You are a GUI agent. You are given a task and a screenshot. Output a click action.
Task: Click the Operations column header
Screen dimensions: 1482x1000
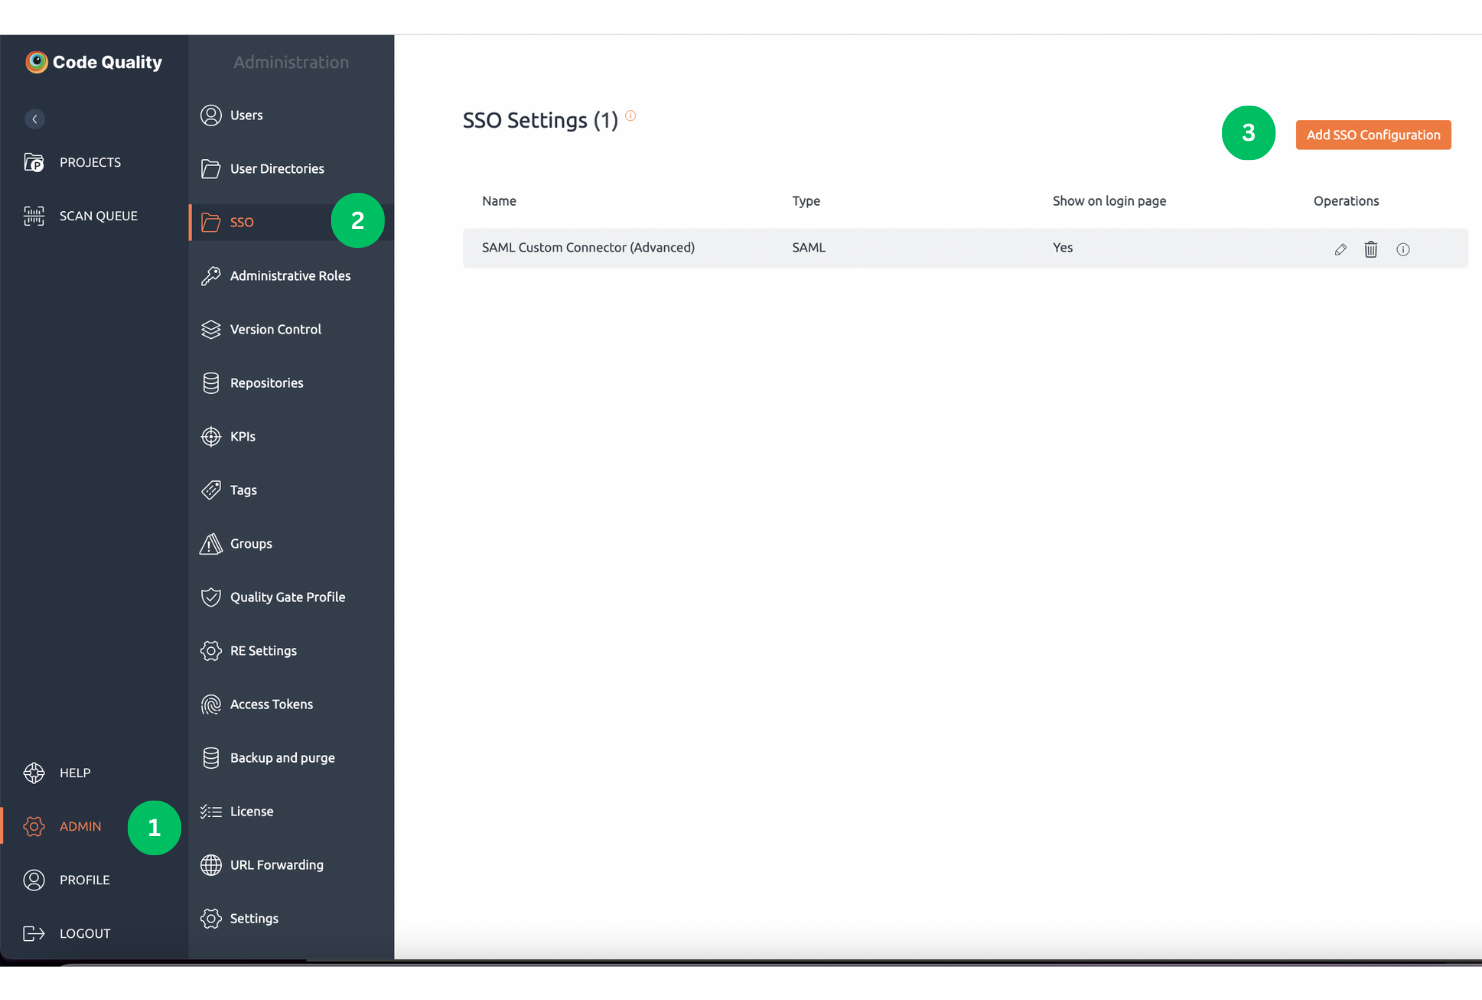pos(1346,201)
